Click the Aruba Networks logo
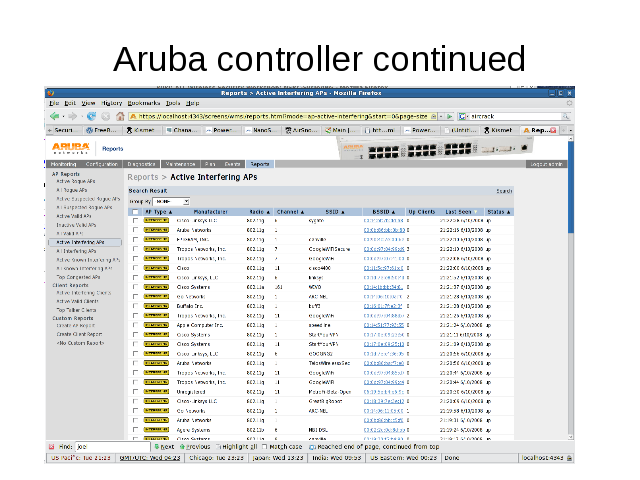Viewport: 640px width, 480px height. (70, 148)
